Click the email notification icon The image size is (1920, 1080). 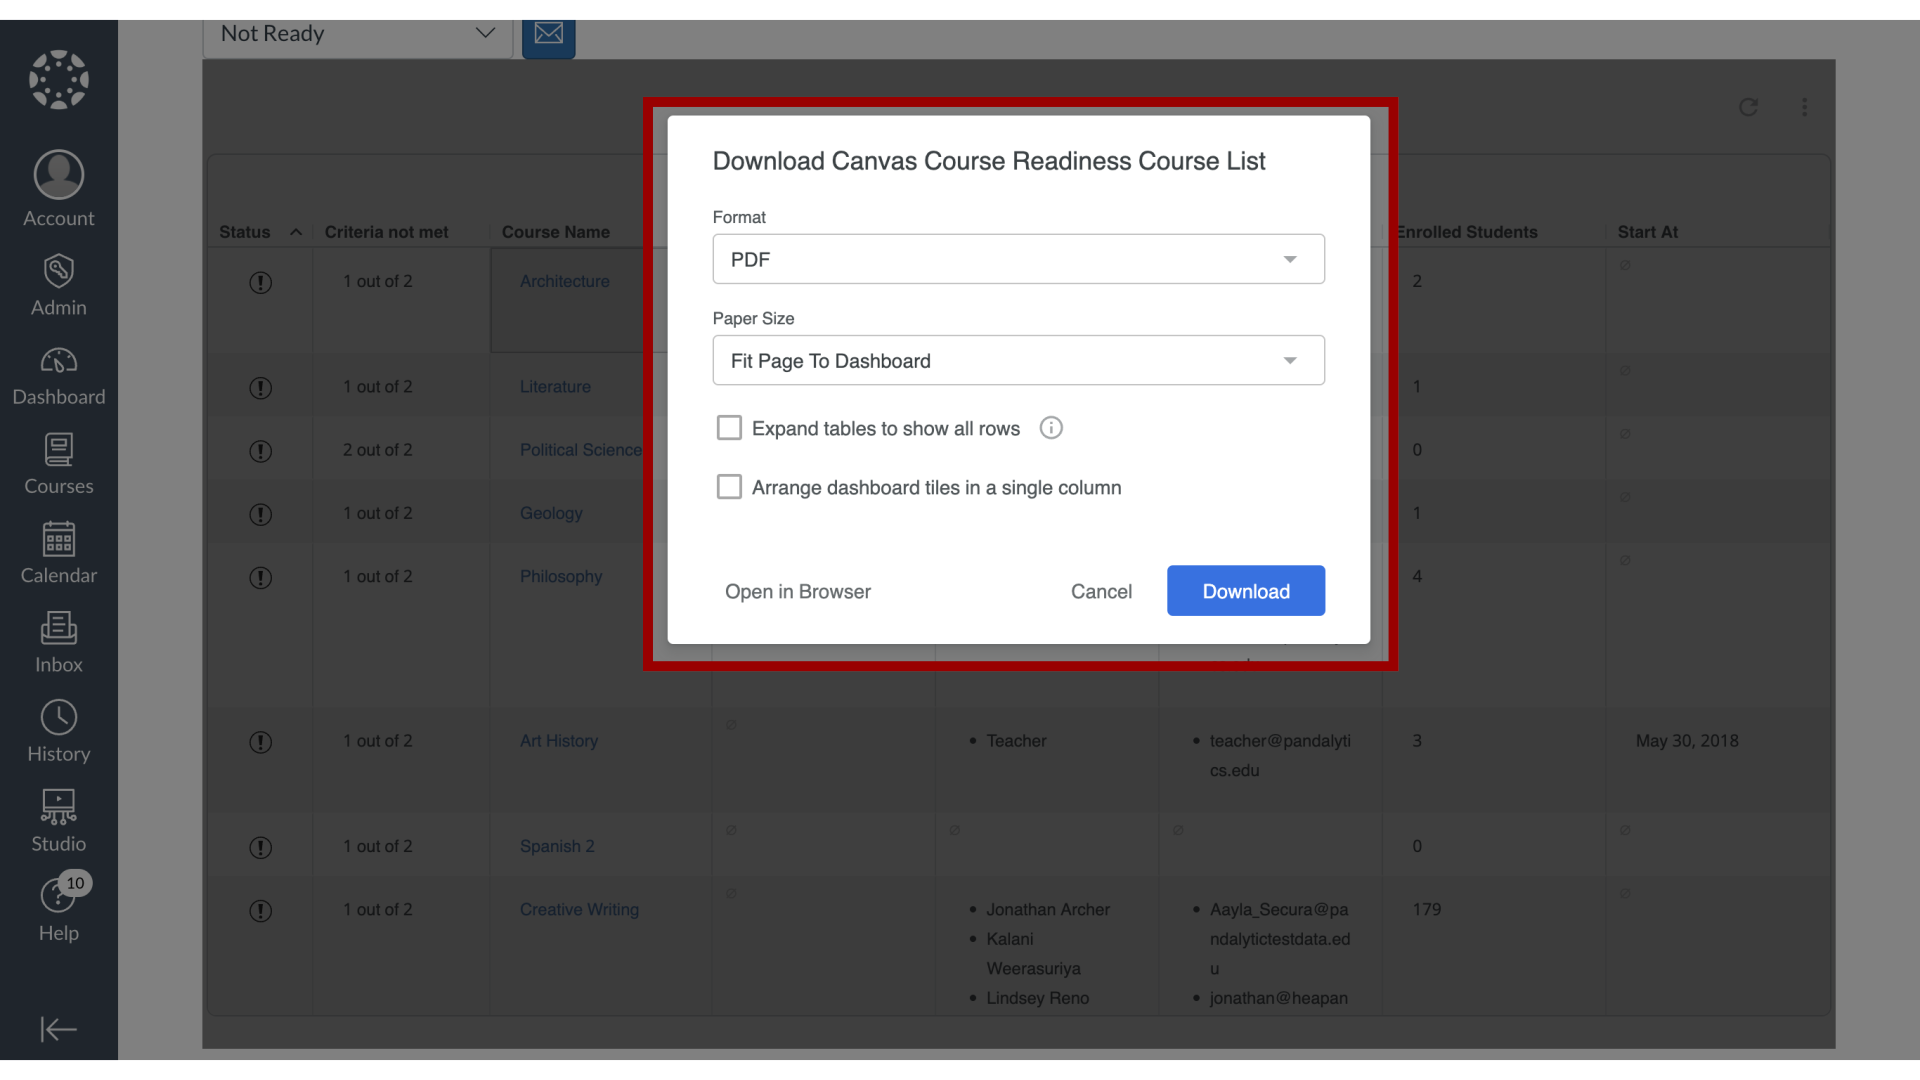coord(549,32)
